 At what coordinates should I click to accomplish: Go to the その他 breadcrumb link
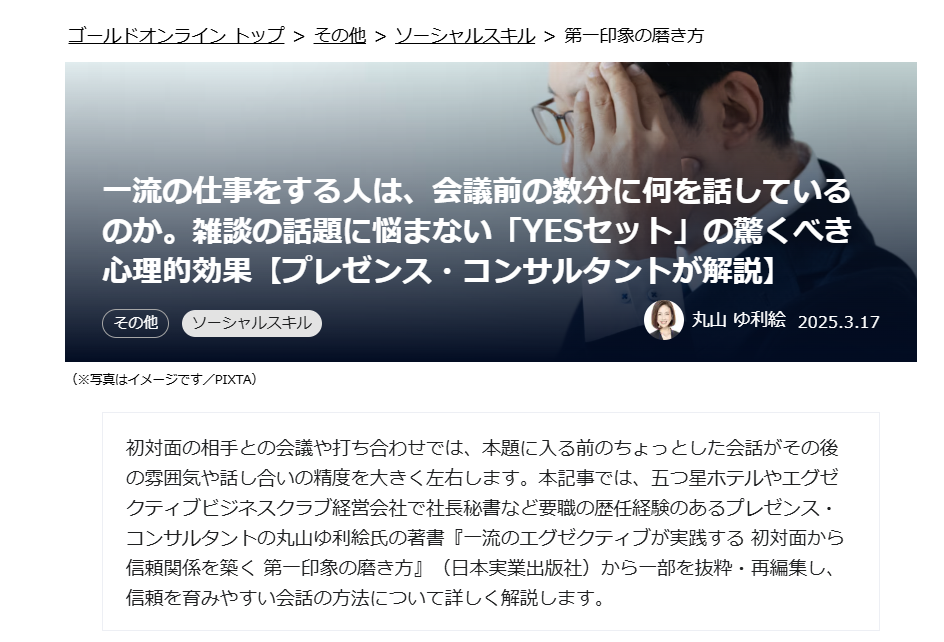click(340, 36)
